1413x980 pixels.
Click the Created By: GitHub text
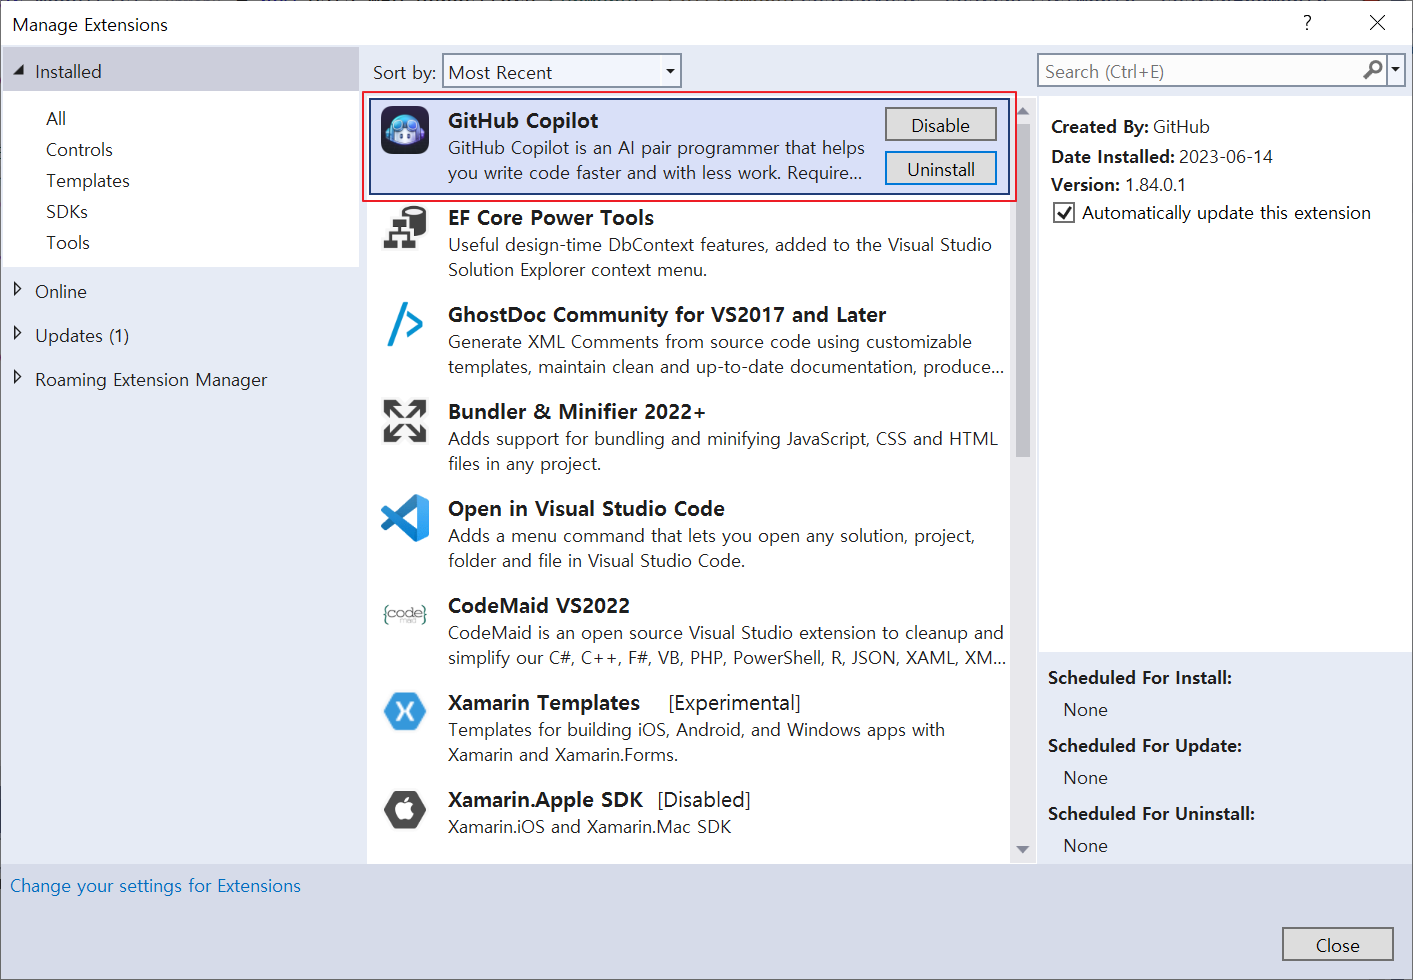(x=1130, y=126)
